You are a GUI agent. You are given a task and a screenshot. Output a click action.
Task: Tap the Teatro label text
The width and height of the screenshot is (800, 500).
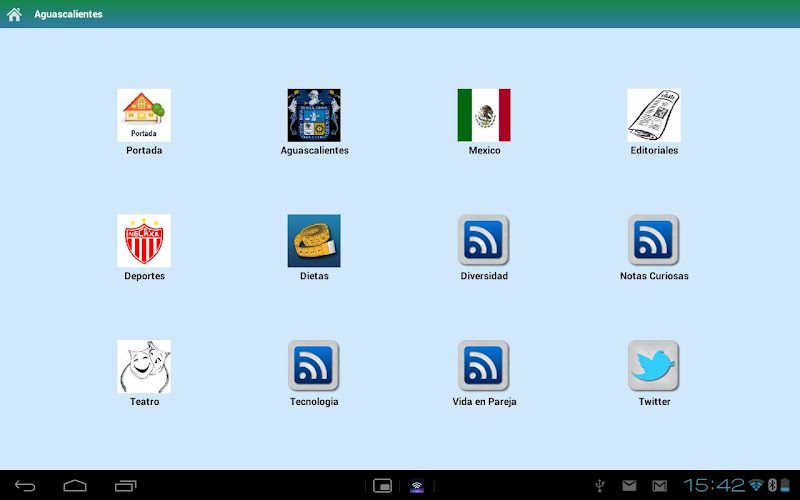tap(144, 402)
